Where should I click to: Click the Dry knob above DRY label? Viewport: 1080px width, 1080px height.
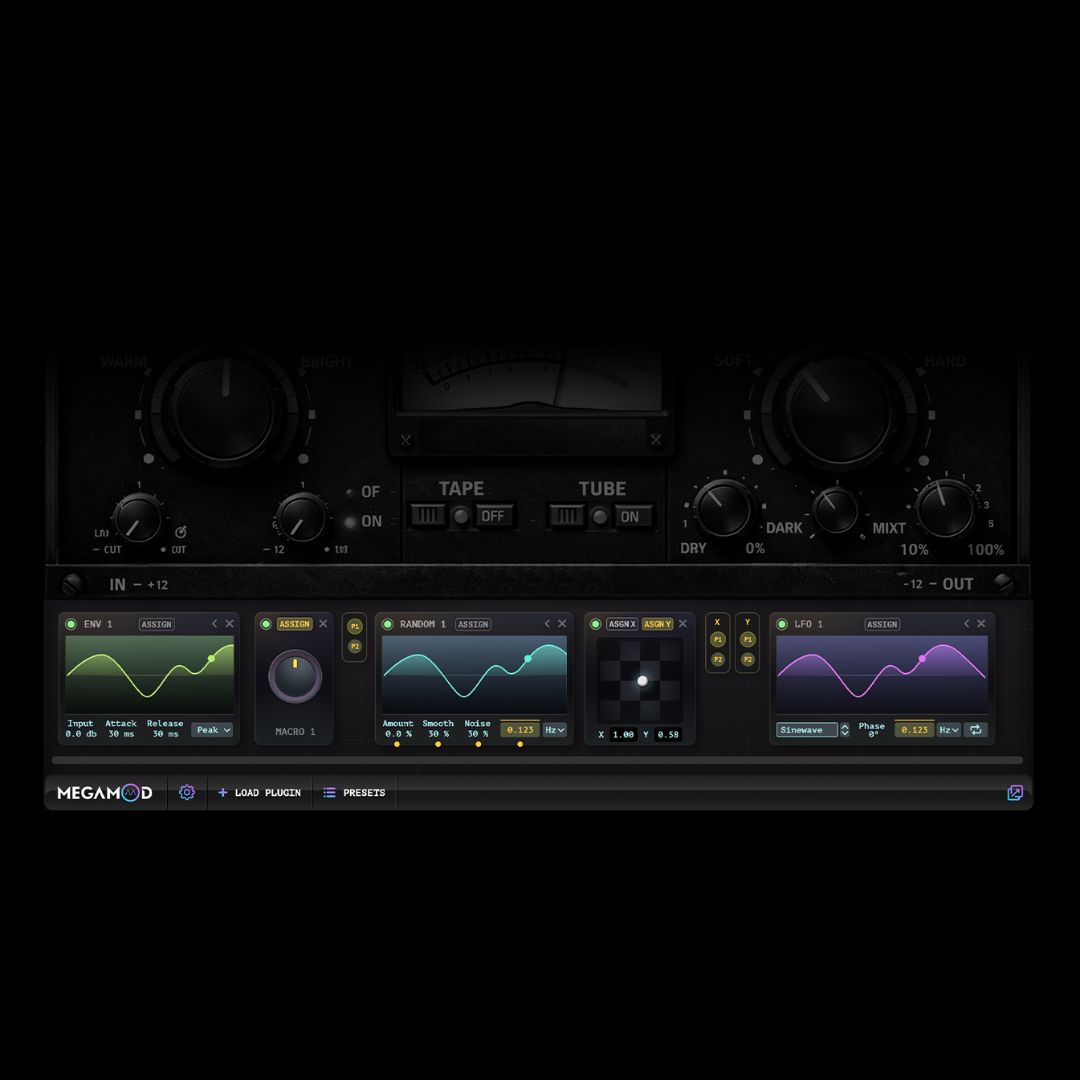[x=723, y=509]
